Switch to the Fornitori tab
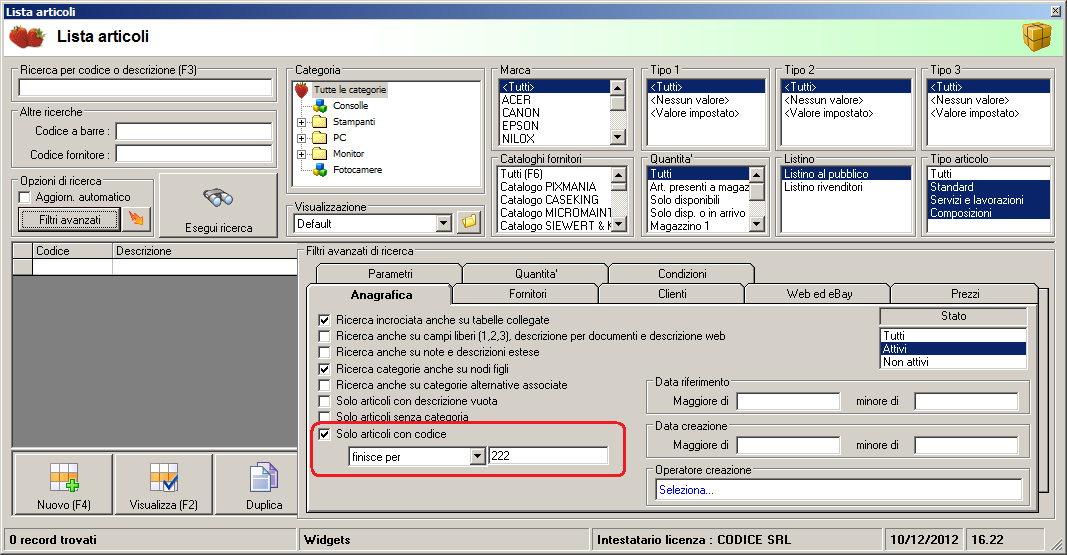The width and height of the screenshot is (1067, 555). tap(525, 294)
